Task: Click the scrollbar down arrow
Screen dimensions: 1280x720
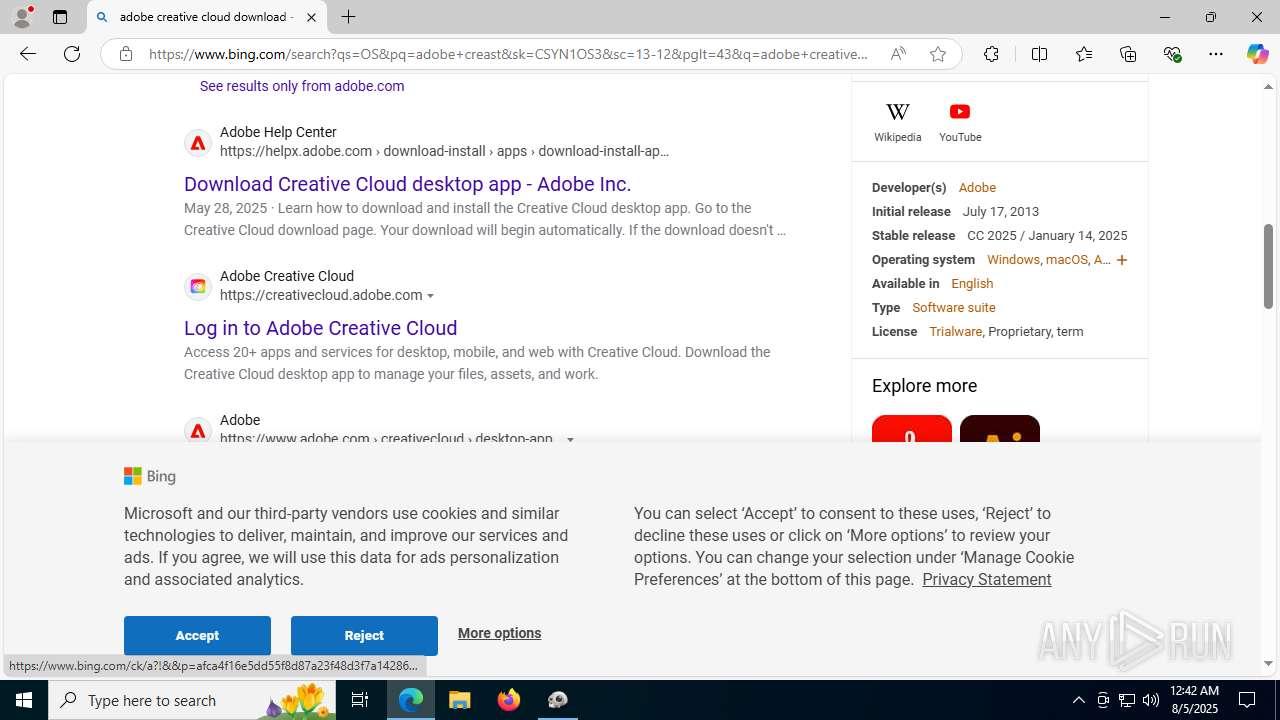Action: (1268, 663)
